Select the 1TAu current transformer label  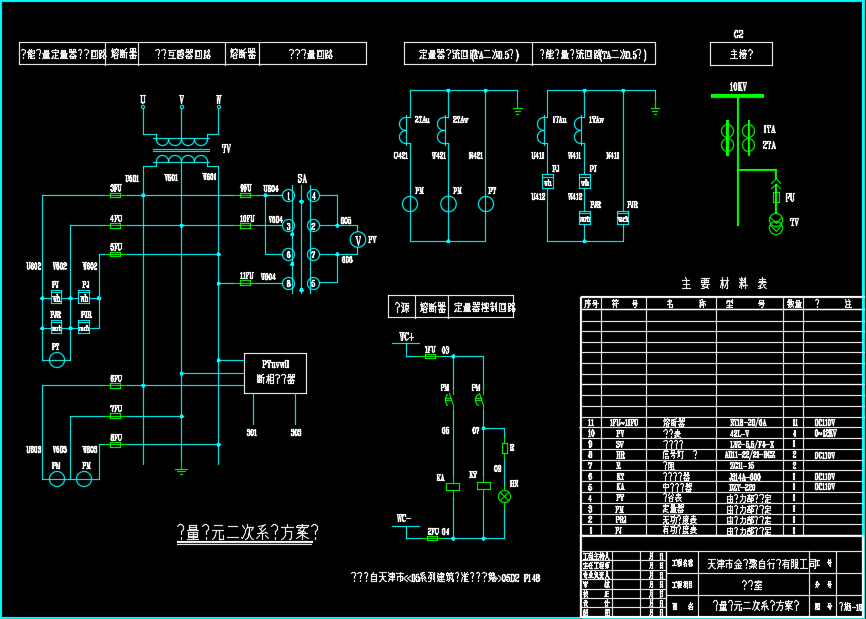[559, 119]
